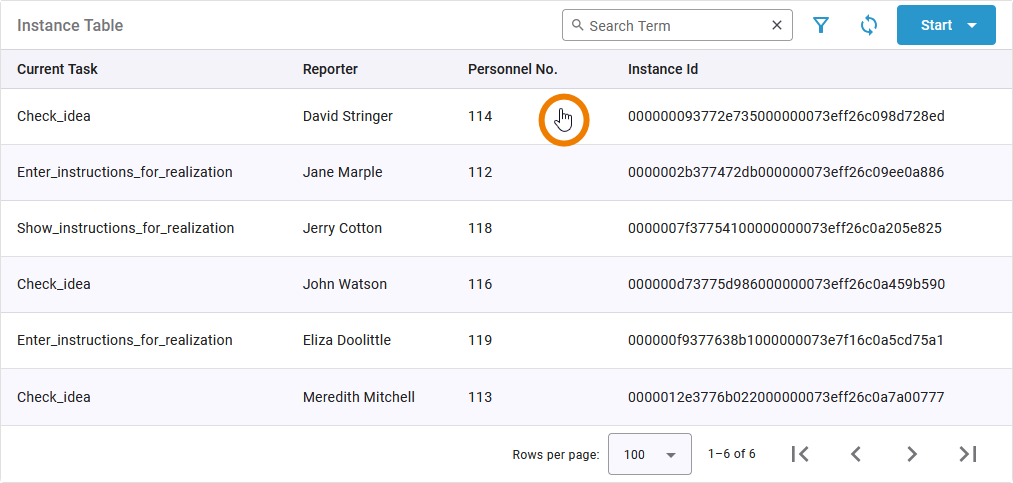The width and height of the screenshot is (1013, 483).
Task: Clear the search term with X icon
Action: (x=777, y=25)
